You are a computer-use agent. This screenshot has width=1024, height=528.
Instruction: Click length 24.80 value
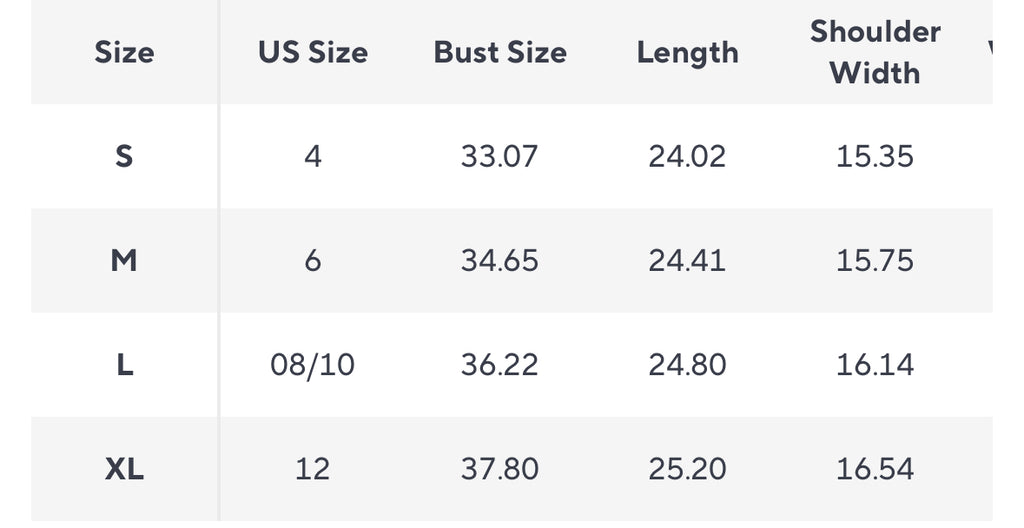pos(688,364)
